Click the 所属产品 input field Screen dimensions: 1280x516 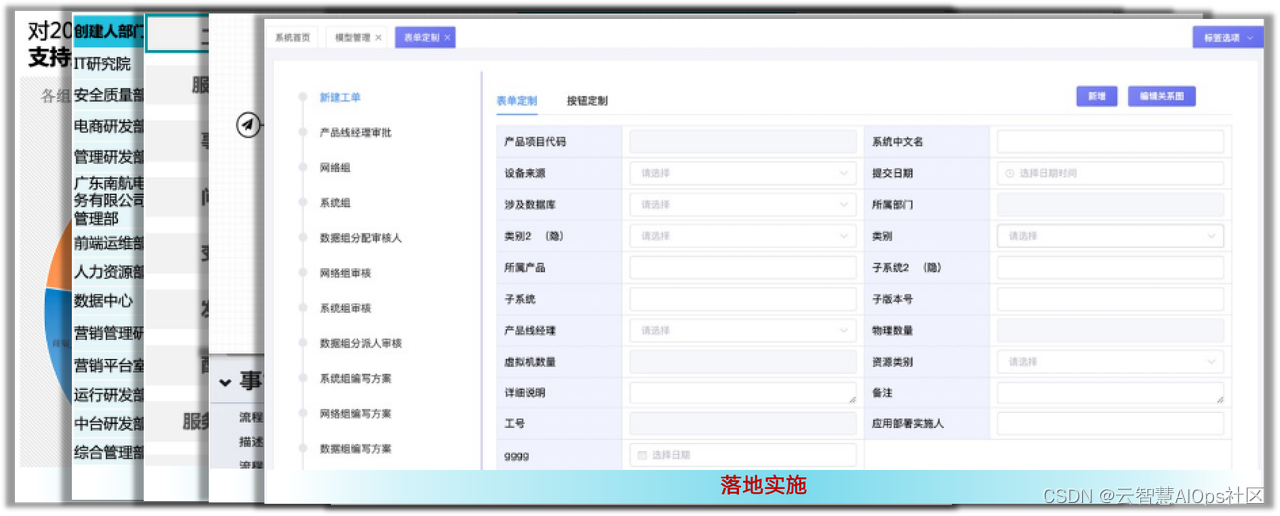click(x=743, y=267)
